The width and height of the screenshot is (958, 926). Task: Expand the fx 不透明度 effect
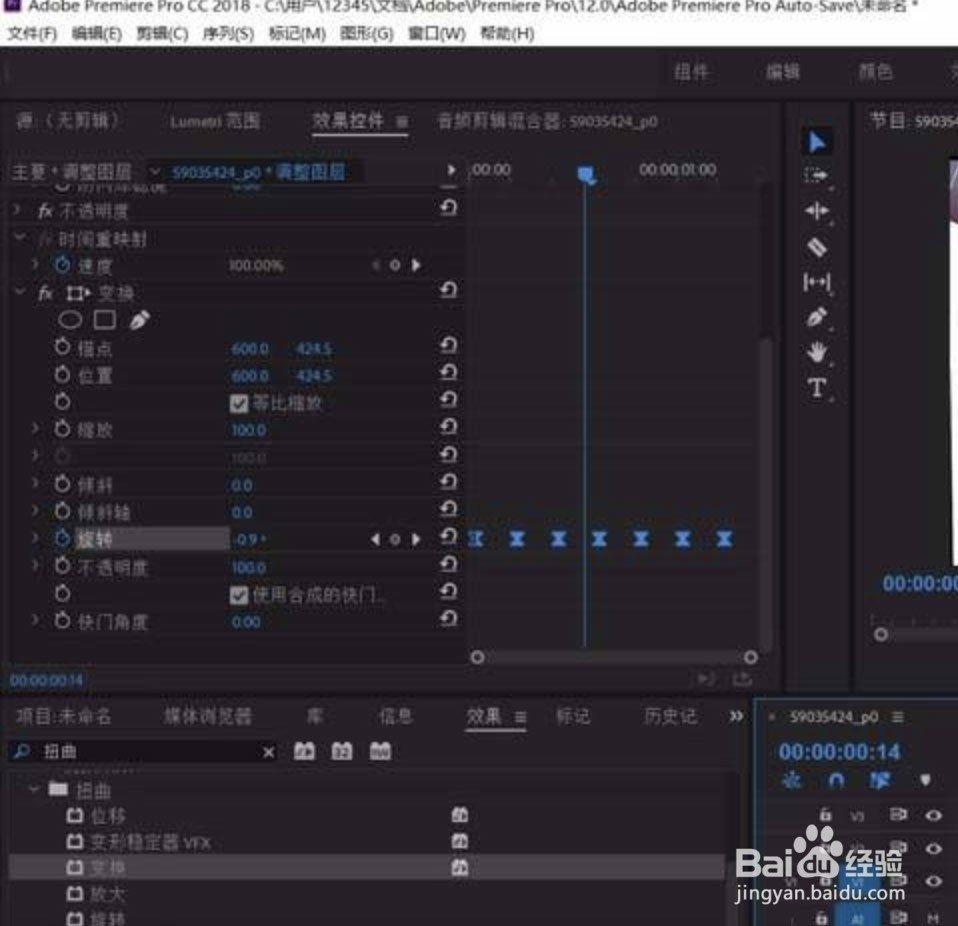coord(18,210)
